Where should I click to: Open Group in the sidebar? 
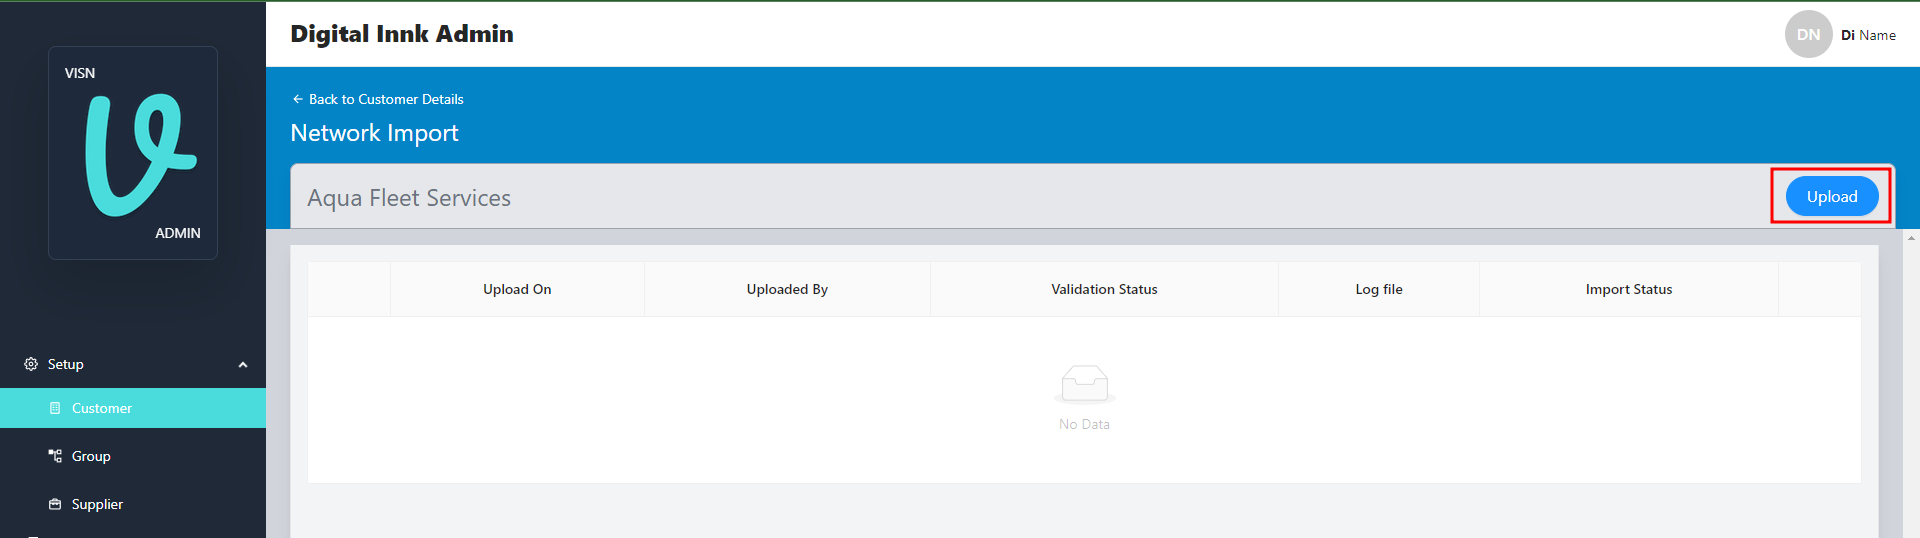tap(133, 456)
